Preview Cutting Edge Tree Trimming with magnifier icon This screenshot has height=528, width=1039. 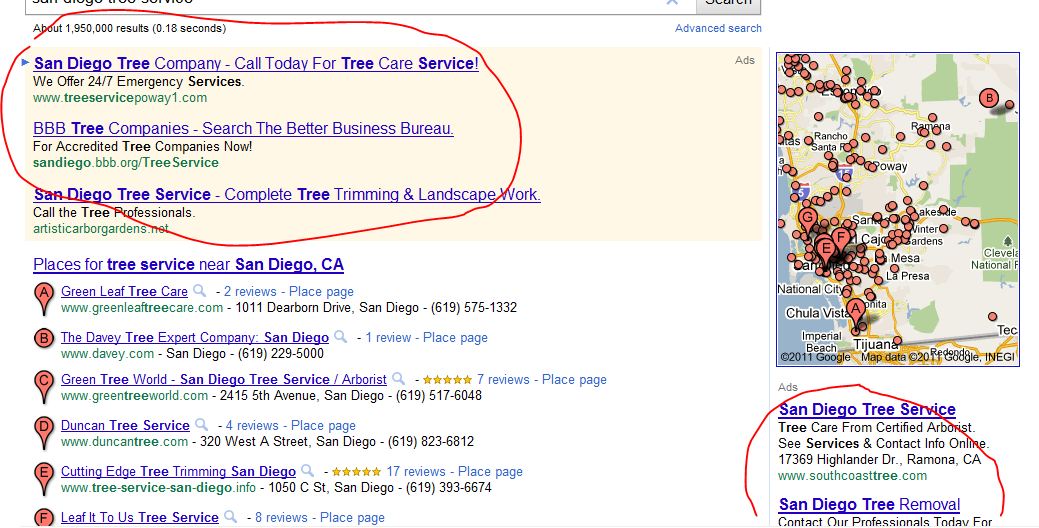[307, 471]
